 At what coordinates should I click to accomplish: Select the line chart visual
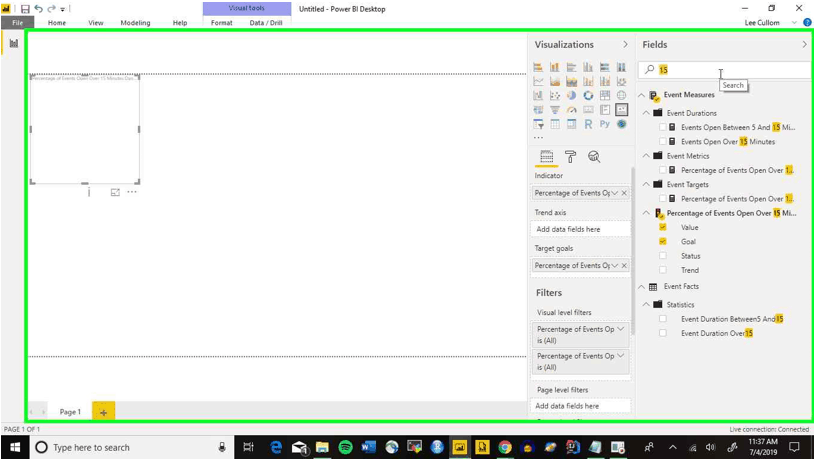[538, 82]
